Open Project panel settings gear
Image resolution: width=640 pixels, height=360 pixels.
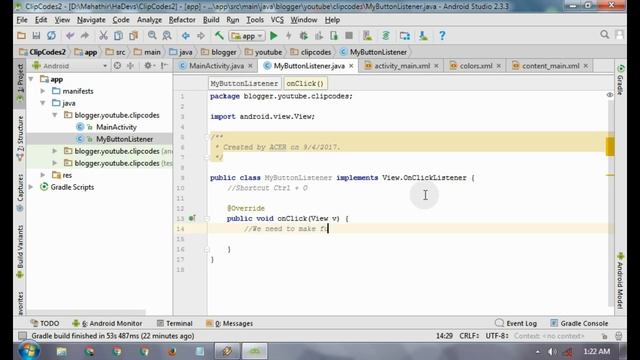tap(148, 66)
